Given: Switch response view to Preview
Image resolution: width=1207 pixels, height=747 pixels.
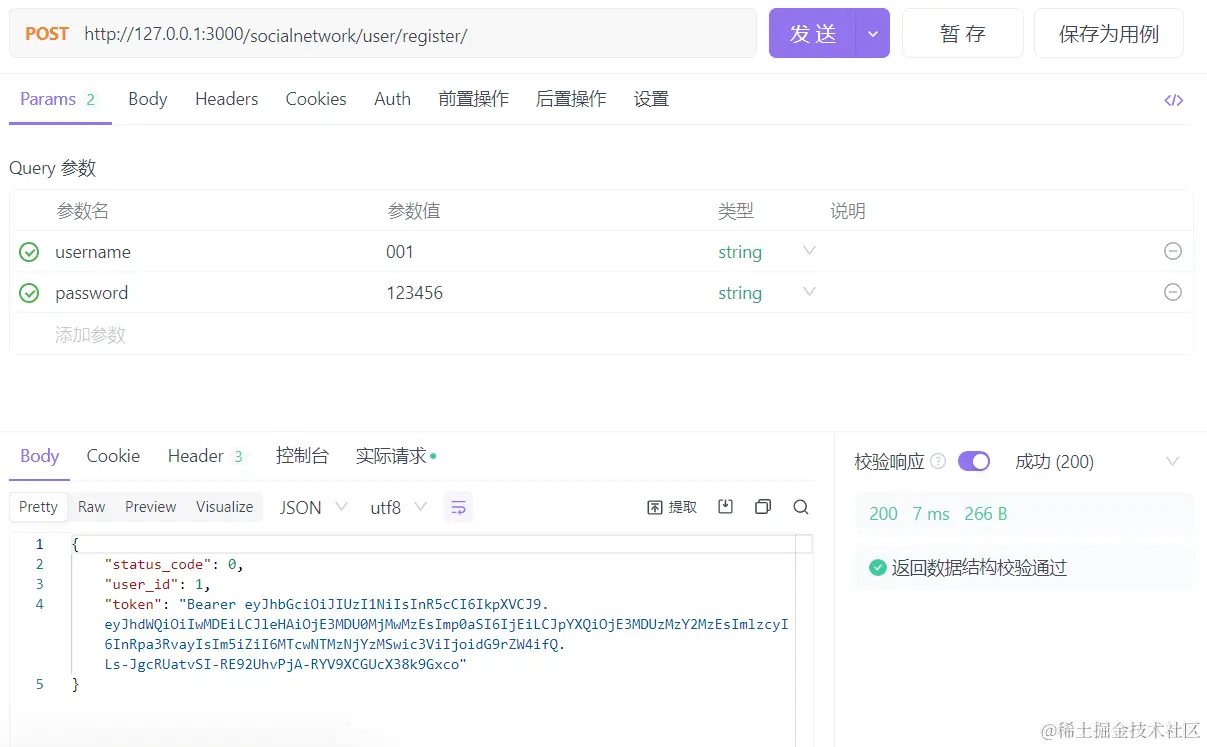Looking at the screenshot, I should (151, 507).
